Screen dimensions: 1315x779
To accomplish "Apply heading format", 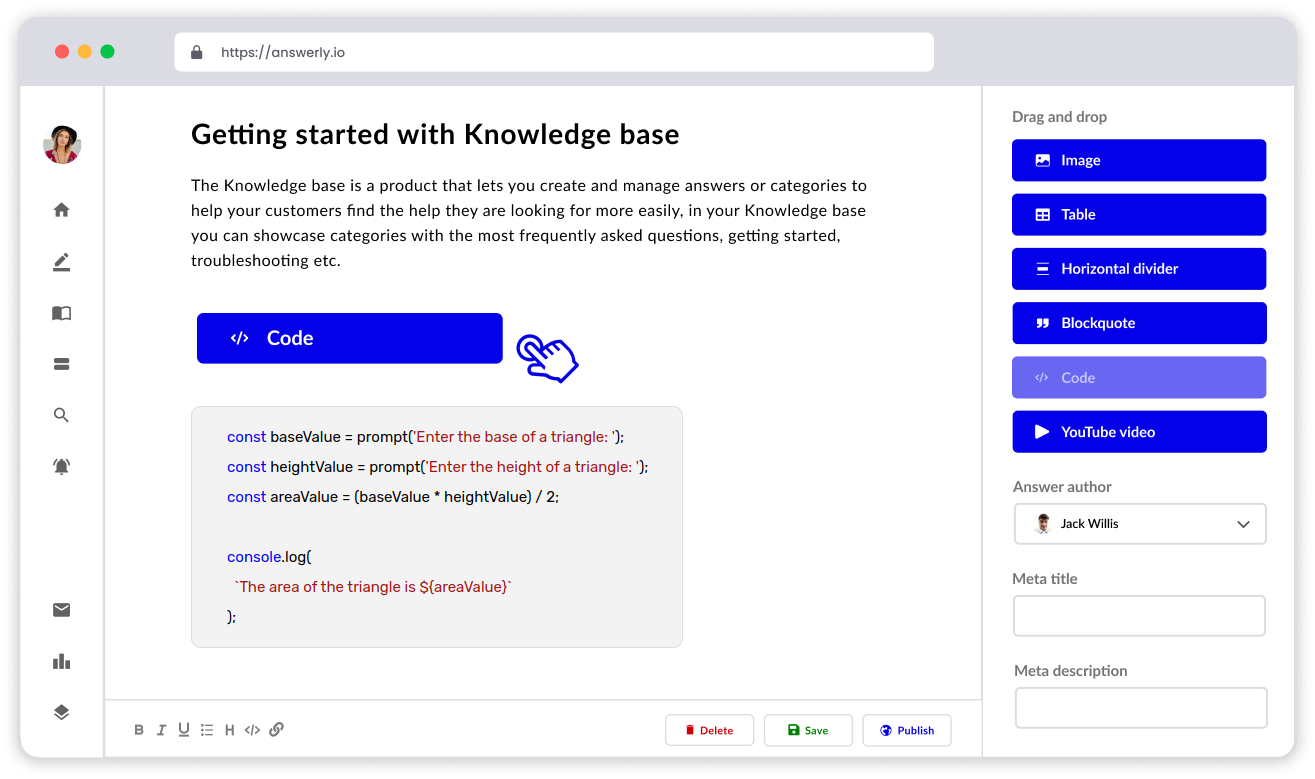I will click(229, 730).
